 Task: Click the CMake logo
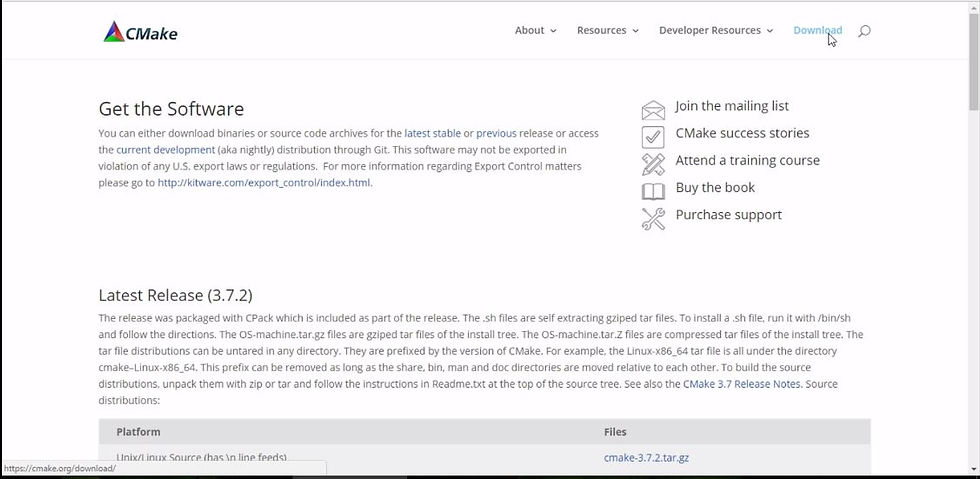click(140, 31)
